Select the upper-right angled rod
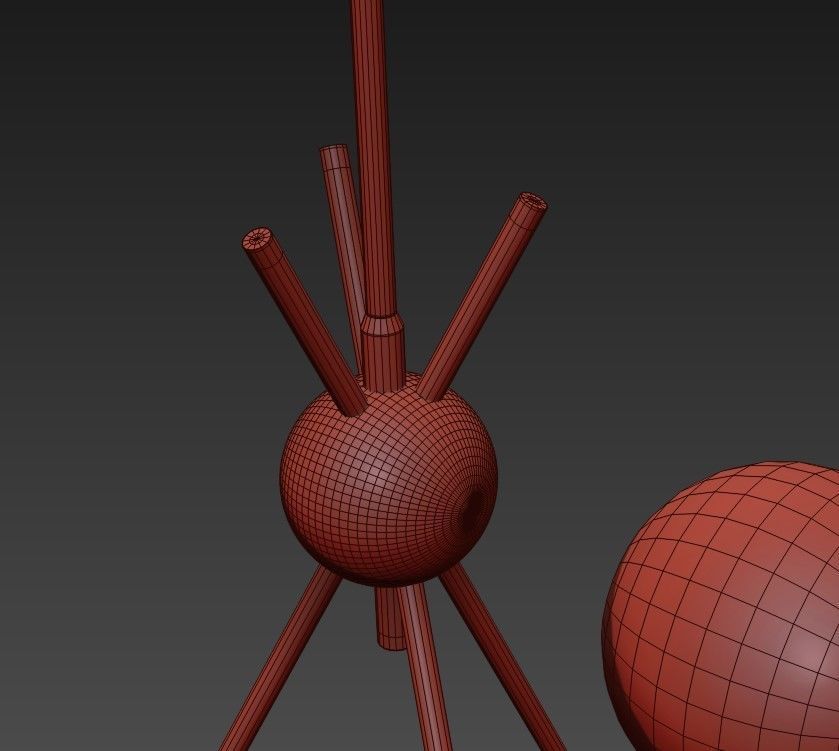 tap(482, 297)
